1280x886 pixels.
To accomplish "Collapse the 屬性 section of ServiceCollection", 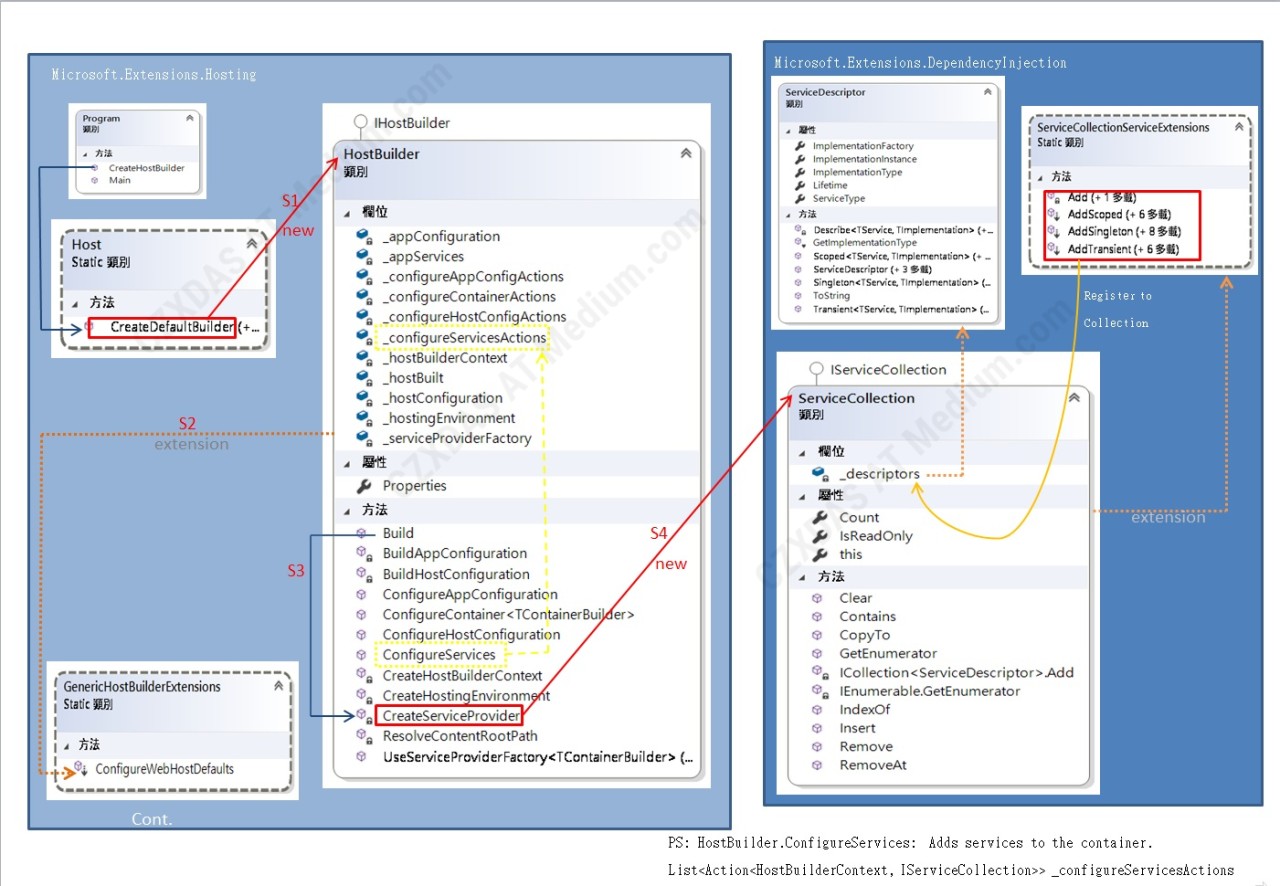I will 804,496.
